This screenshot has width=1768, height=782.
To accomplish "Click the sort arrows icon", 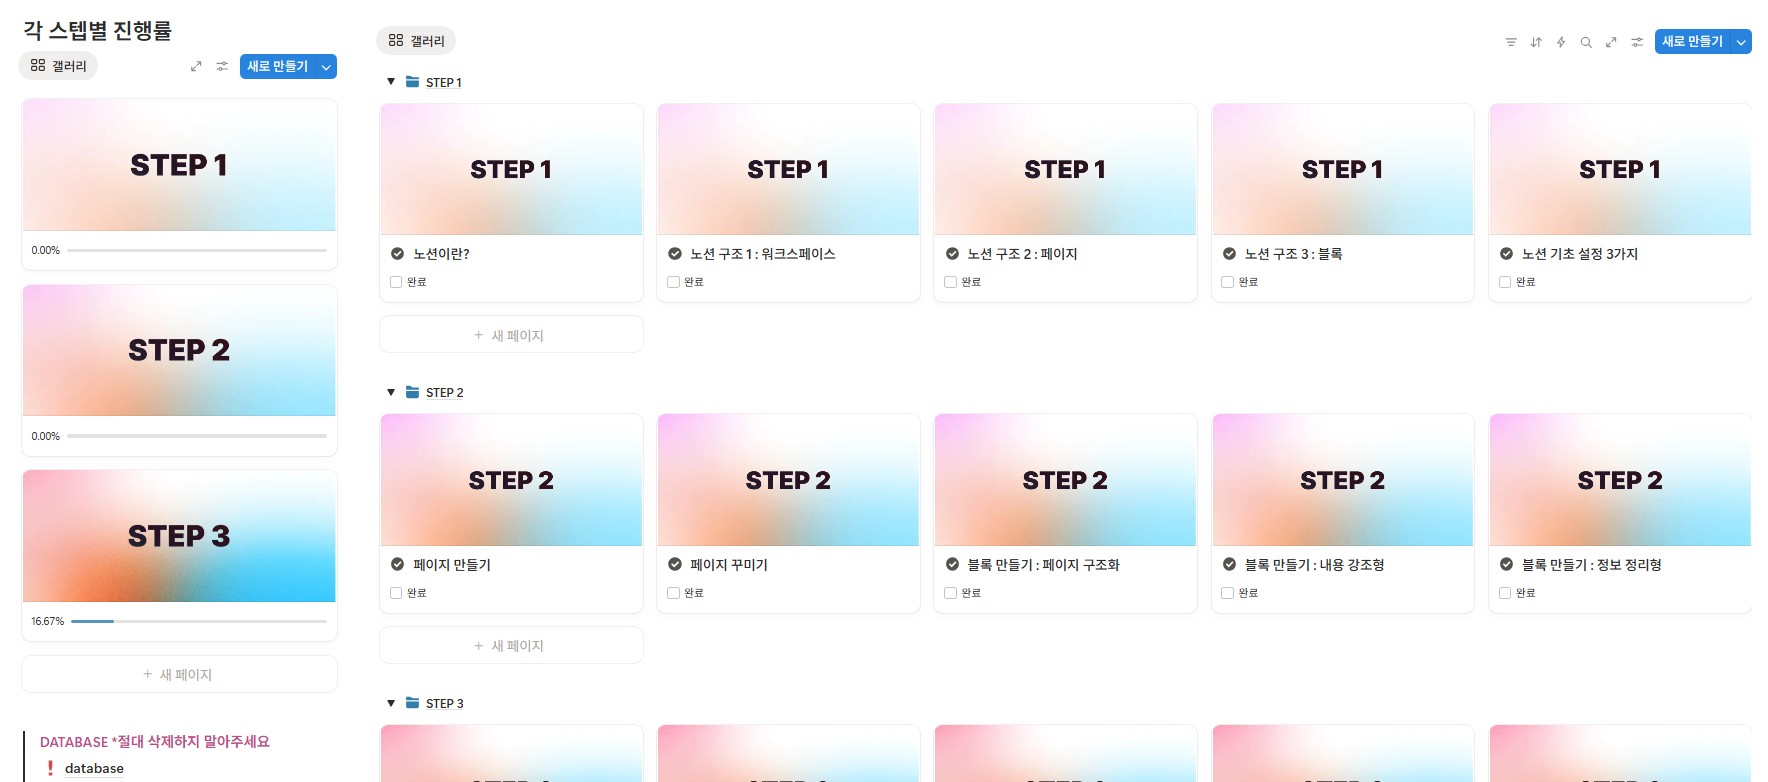I will tap(1536, 42).
